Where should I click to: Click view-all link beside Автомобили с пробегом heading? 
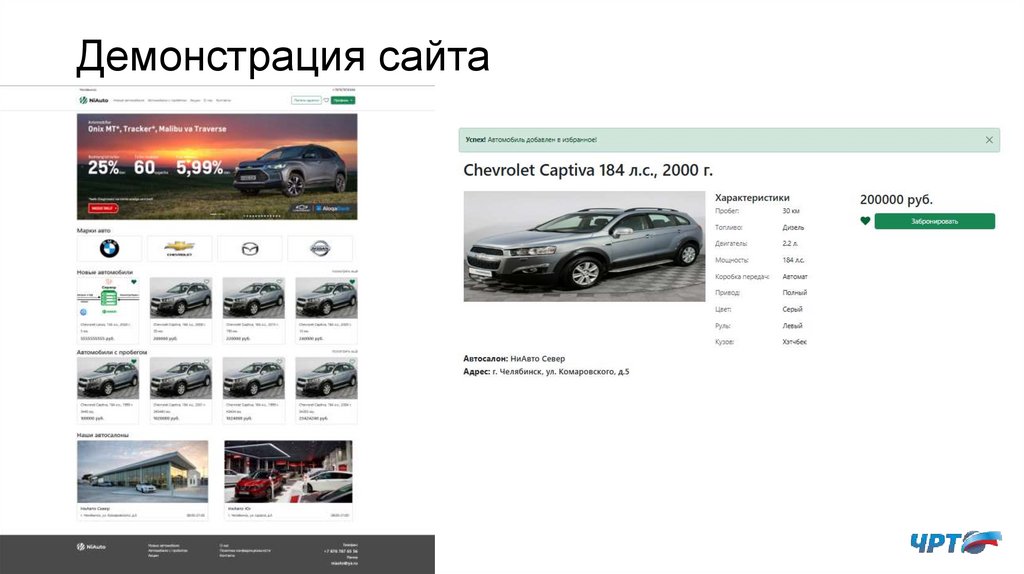pyautogui.click(x=345, y=351)
